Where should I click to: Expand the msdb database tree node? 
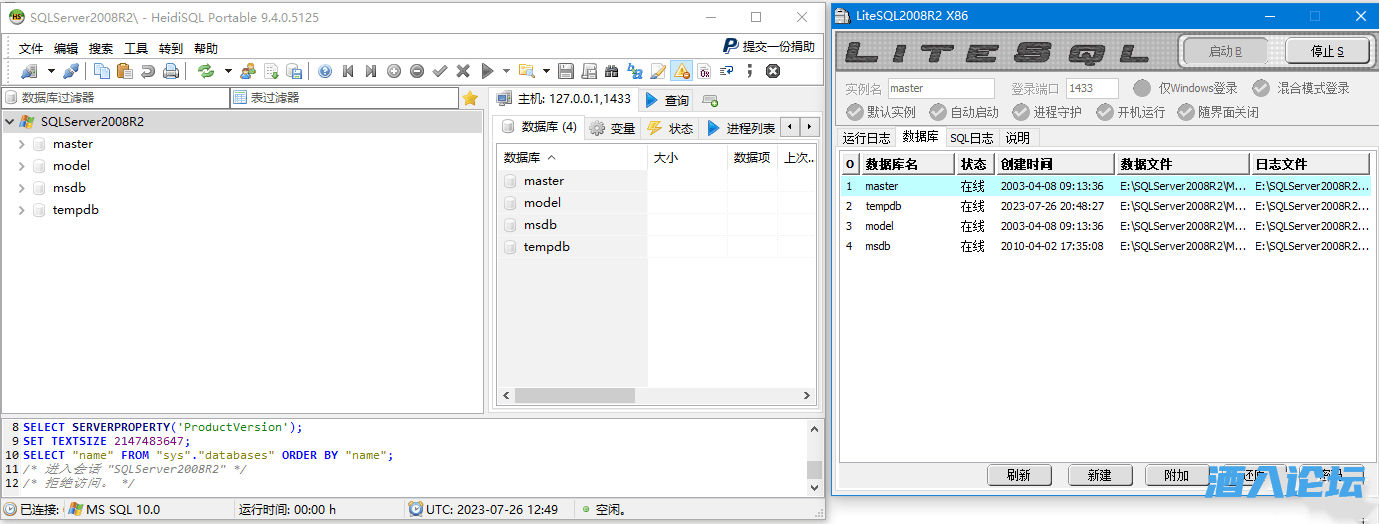(22, 188)
